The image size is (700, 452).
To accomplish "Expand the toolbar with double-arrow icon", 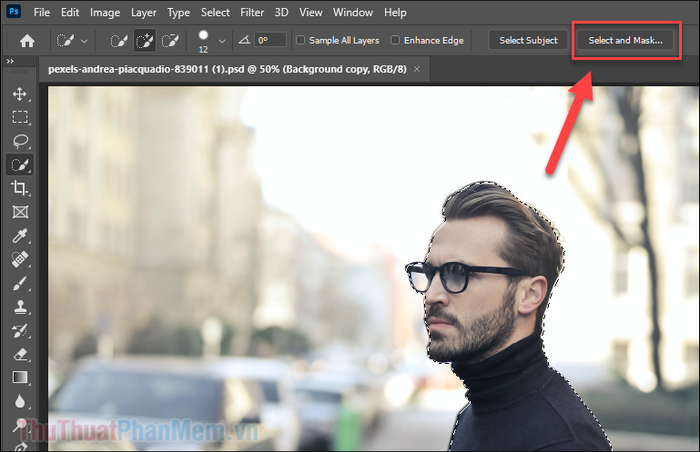I will tap(10, 61).
